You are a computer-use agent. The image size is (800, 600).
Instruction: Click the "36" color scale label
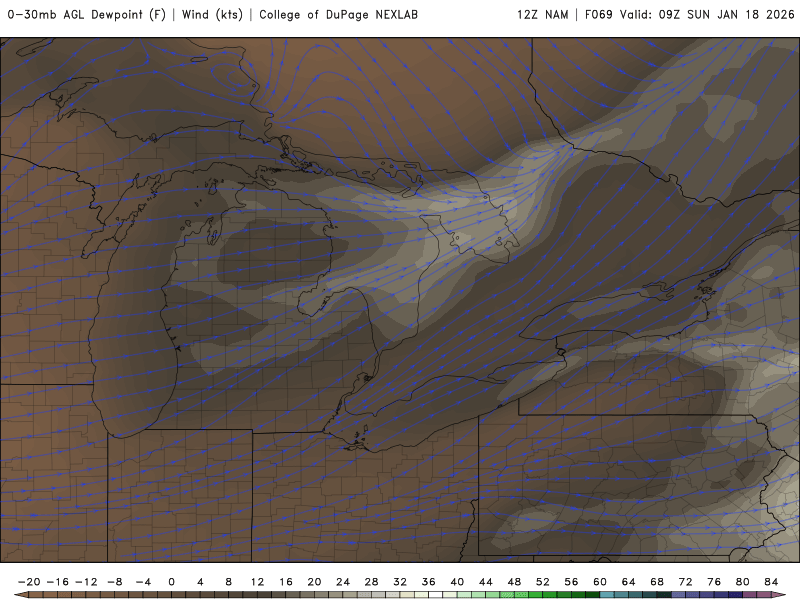(x=429, y=582)
